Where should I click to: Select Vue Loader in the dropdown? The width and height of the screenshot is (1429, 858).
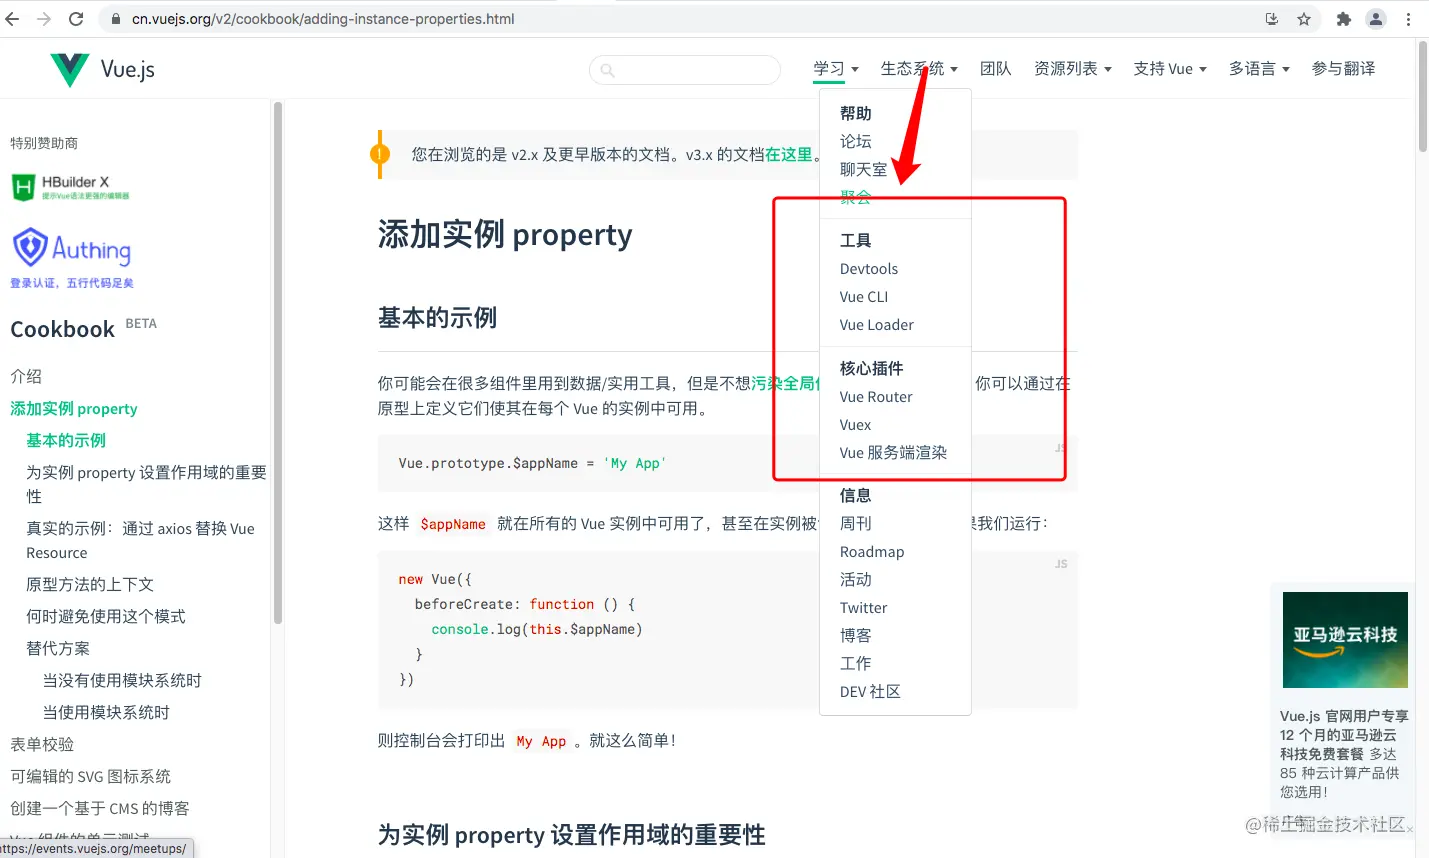point(877,325)
